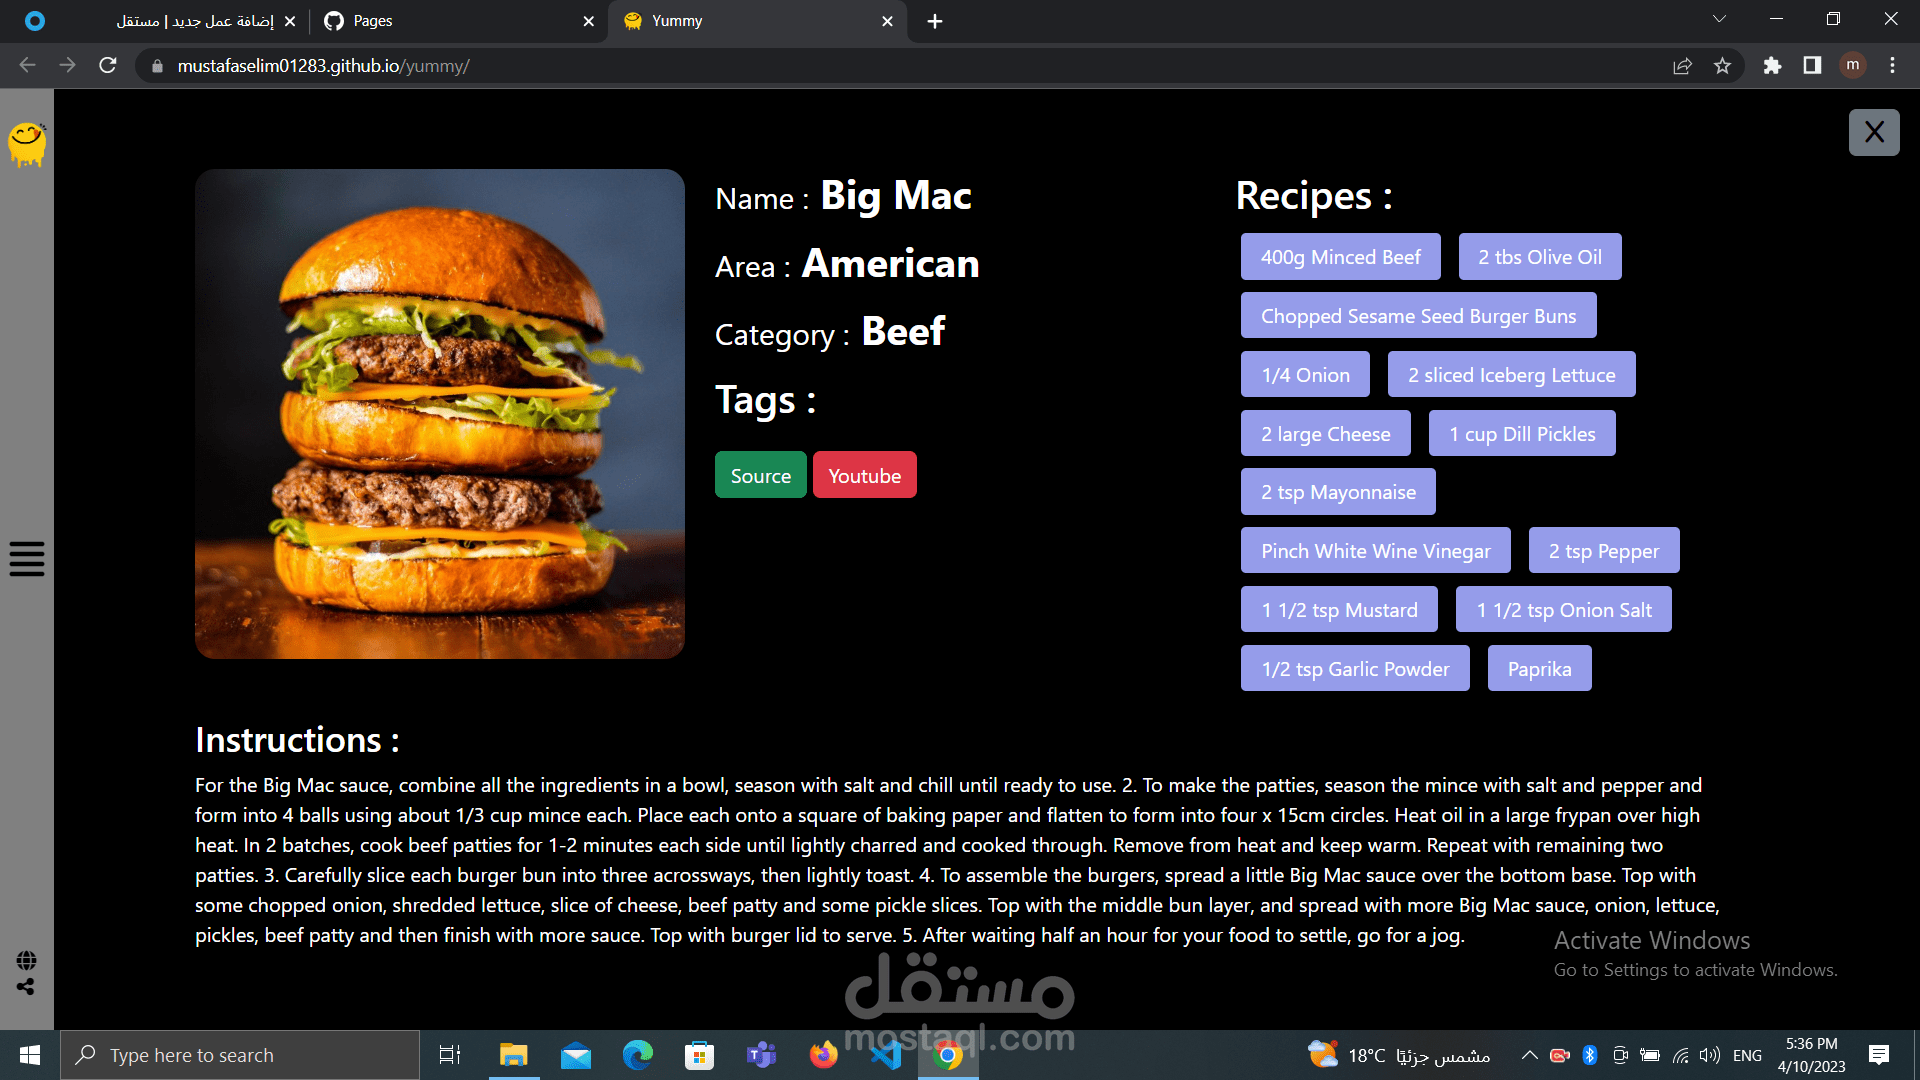Watch the recipe on Youtube

coord(864,476)
